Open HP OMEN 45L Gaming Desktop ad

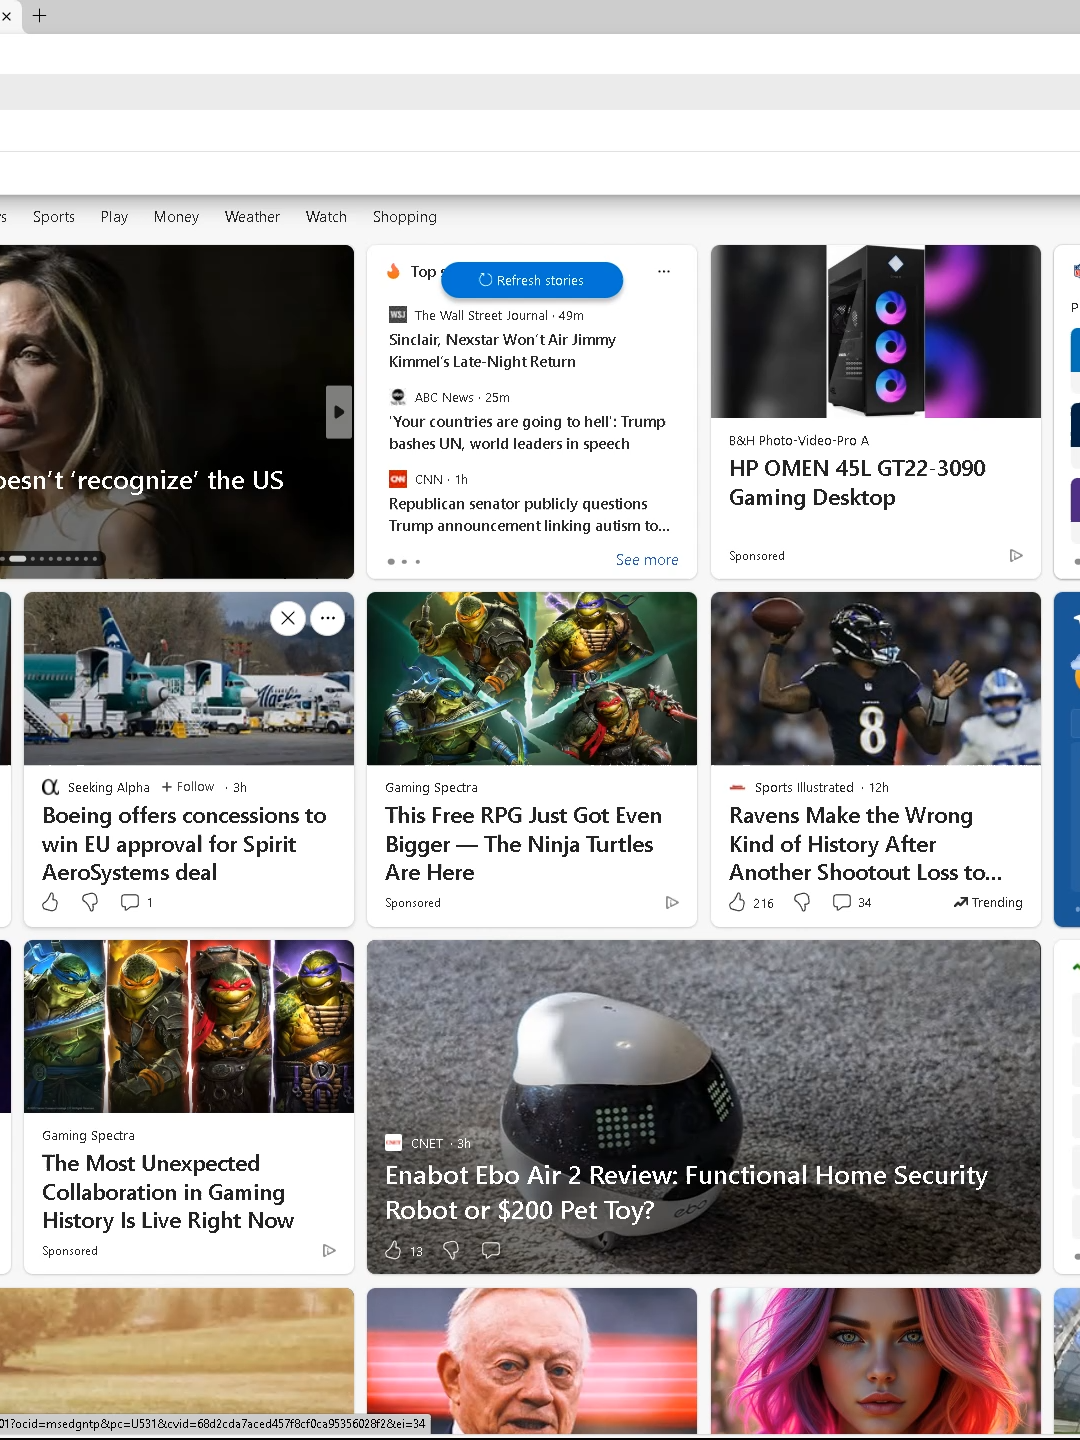857,483
